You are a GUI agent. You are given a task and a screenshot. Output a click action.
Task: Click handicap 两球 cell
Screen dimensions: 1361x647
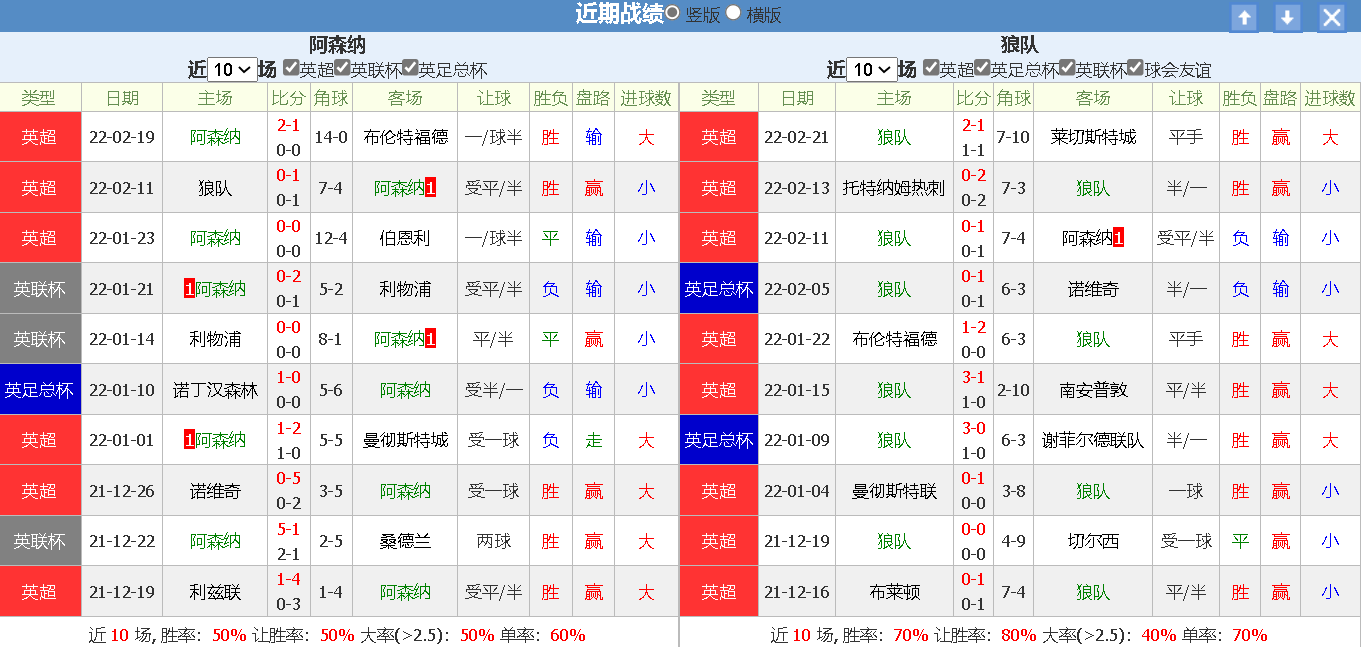(x=494, y=541)
